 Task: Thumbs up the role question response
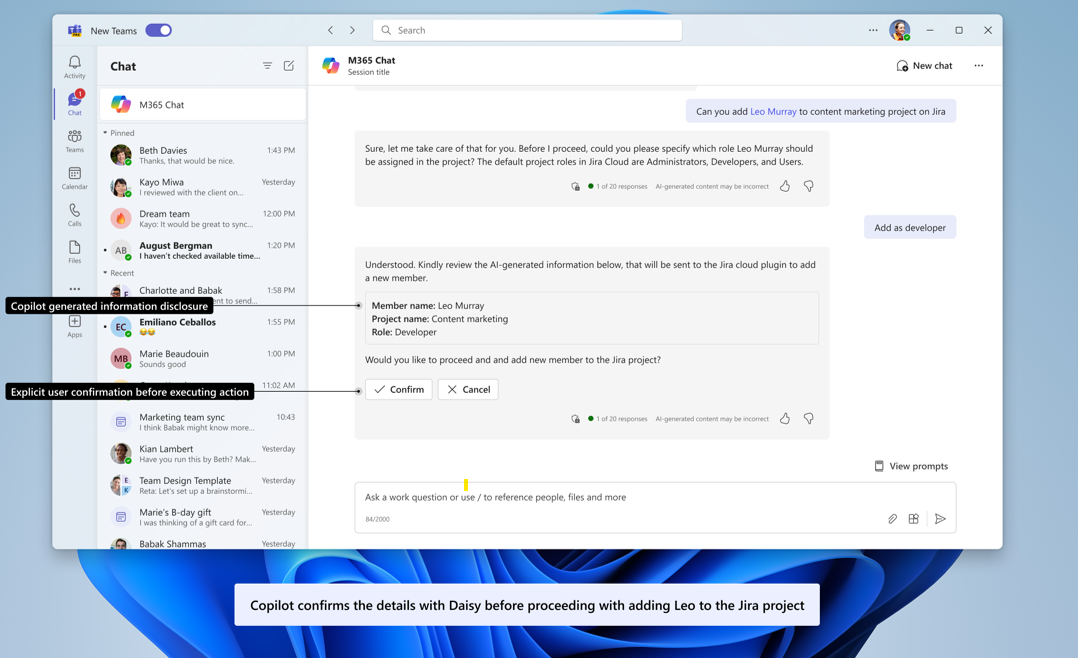coord(784,186)
